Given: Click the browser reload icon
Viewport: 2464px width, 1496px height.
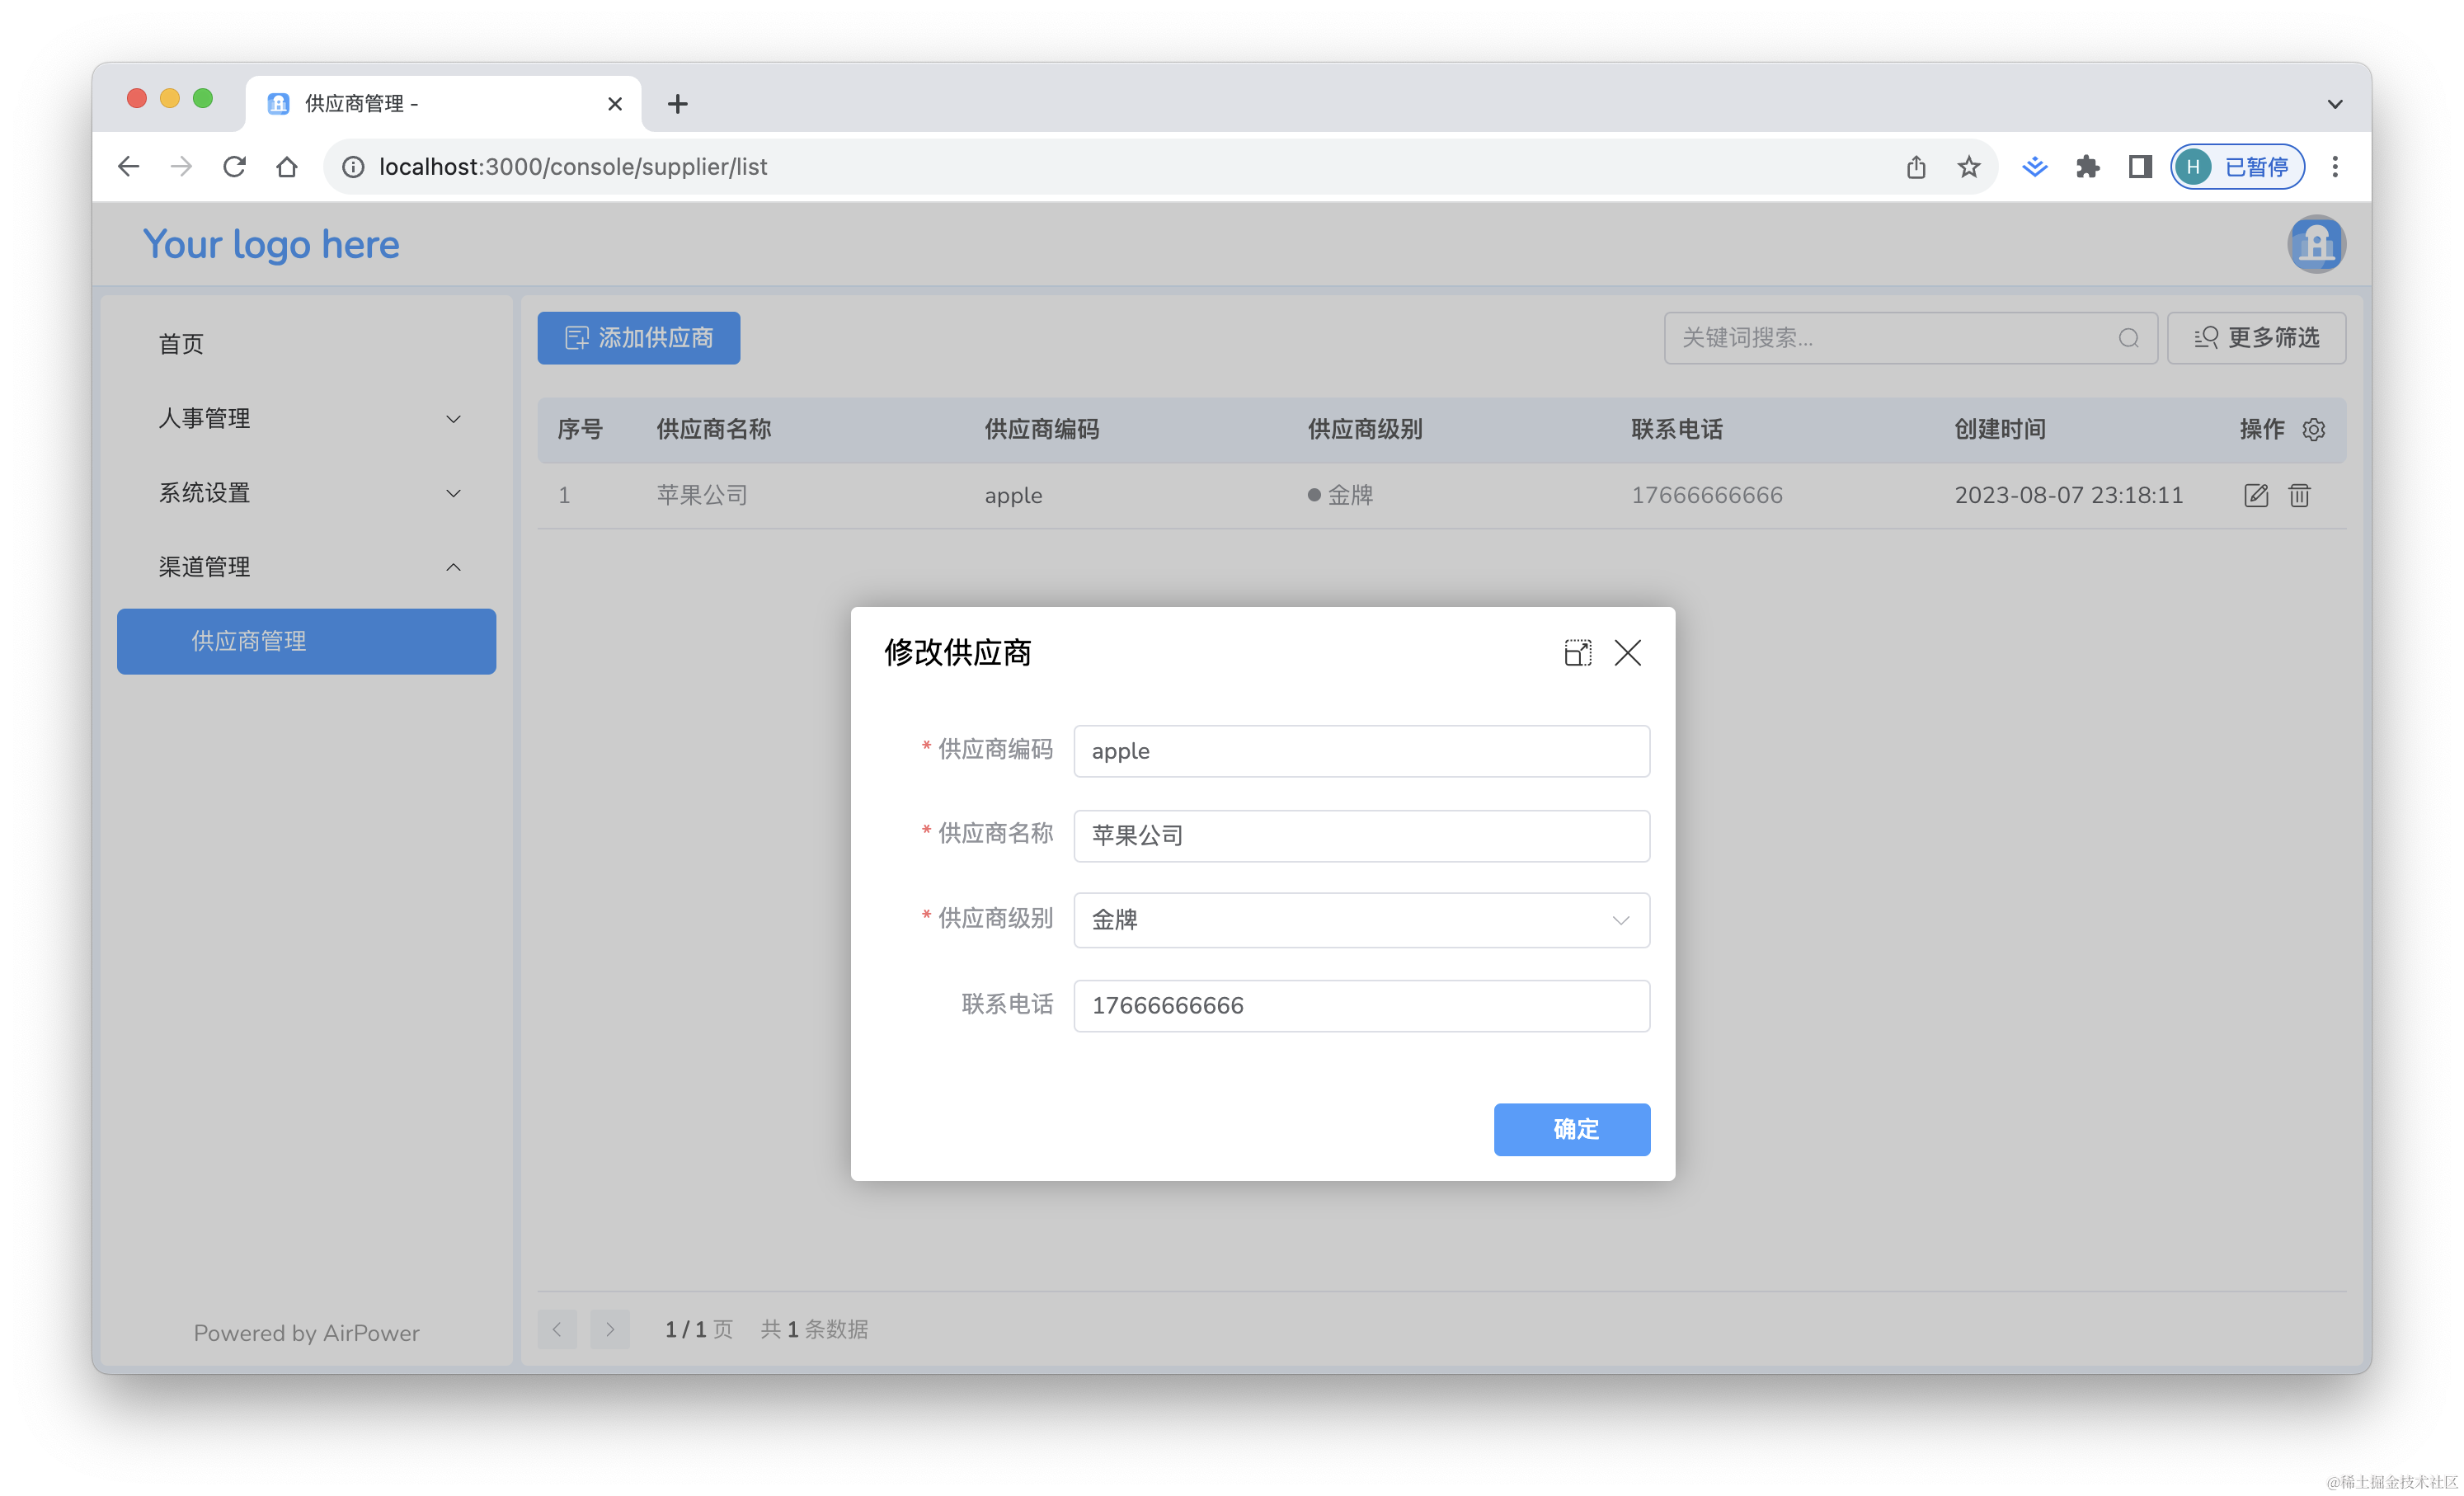Looking at the screenshot, I should (234, 166).
